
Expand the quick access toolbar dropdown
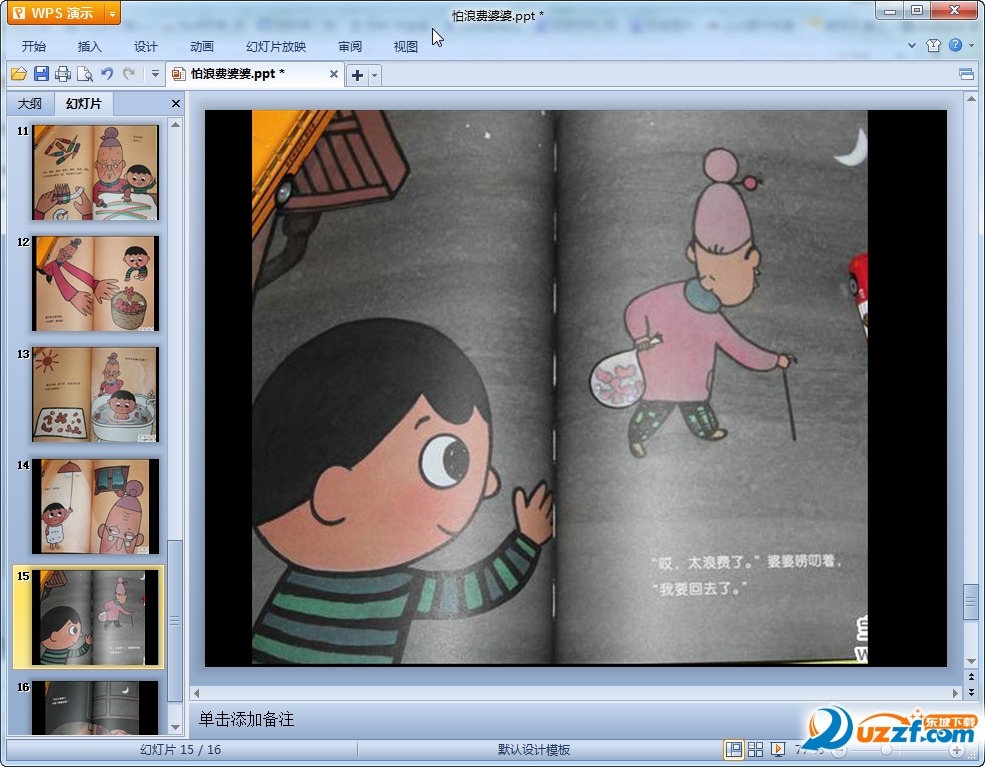pos(155,74)
